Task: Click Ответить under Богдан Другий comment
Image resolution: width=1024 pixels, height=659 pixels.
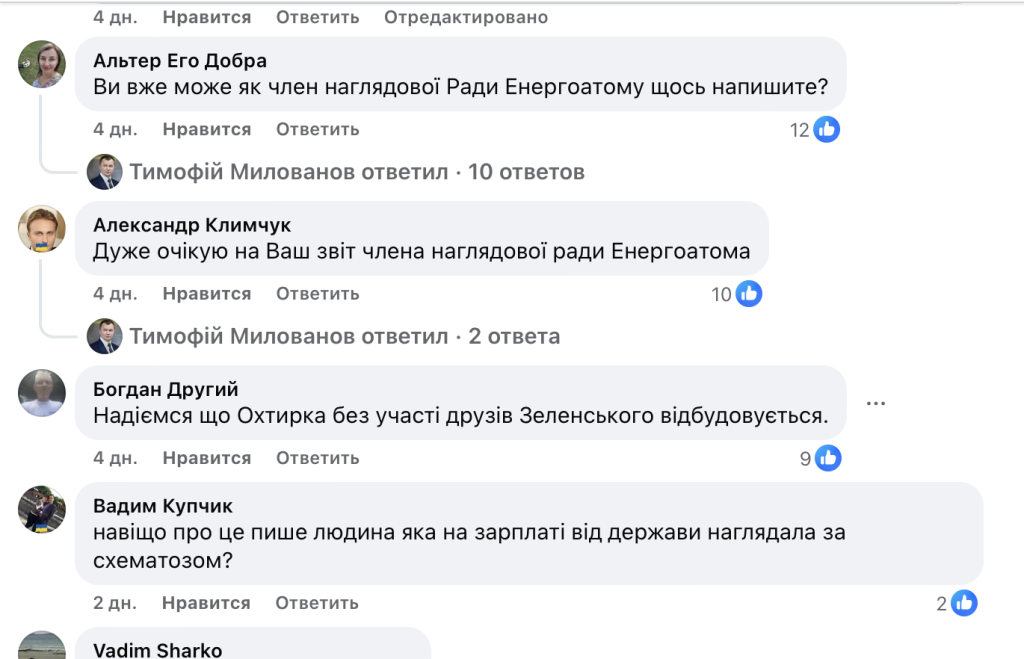Action: (318, 457)
